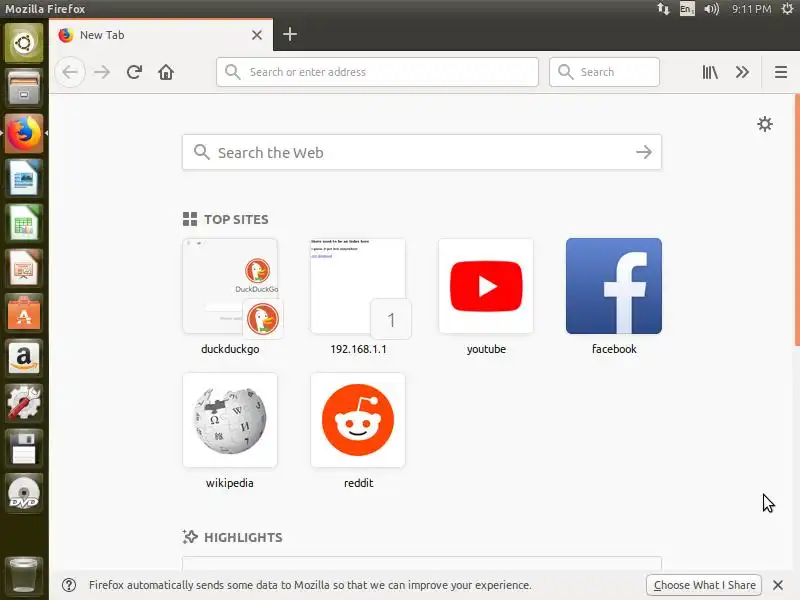Screen dimensions: 800x600
Task: Submit web search with arrow button
Action: 644,152
